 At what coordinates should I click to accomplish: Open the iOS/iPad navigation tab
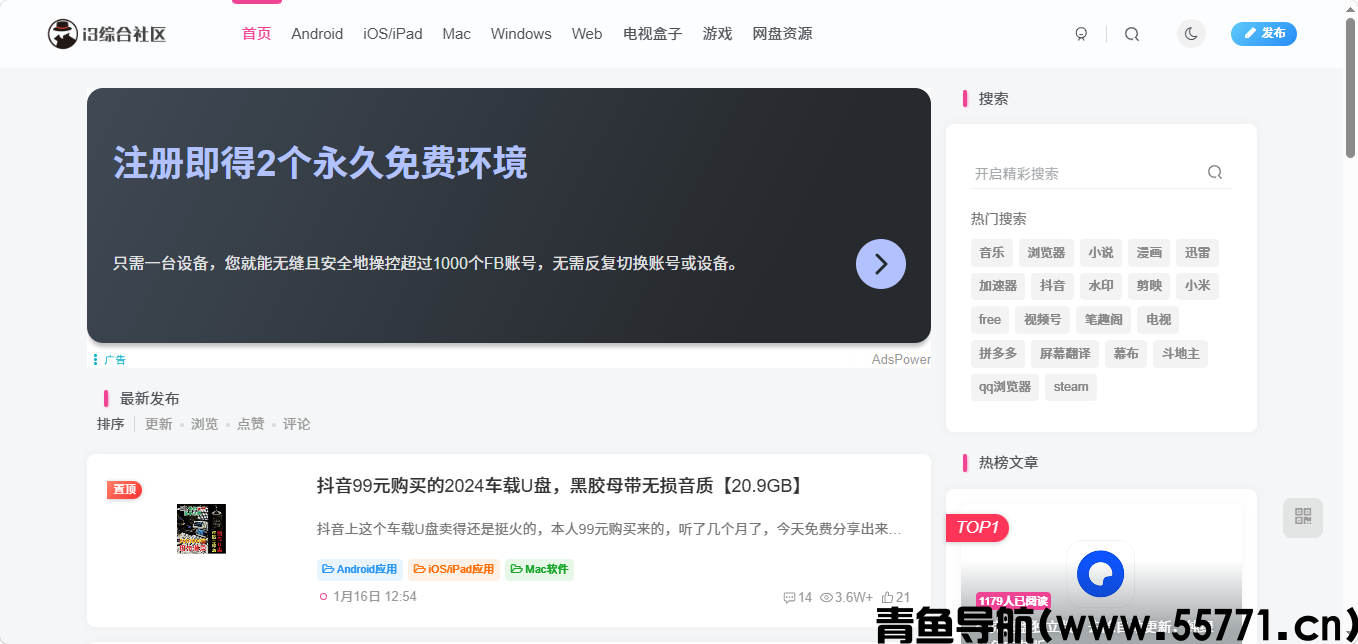point(393,34)
